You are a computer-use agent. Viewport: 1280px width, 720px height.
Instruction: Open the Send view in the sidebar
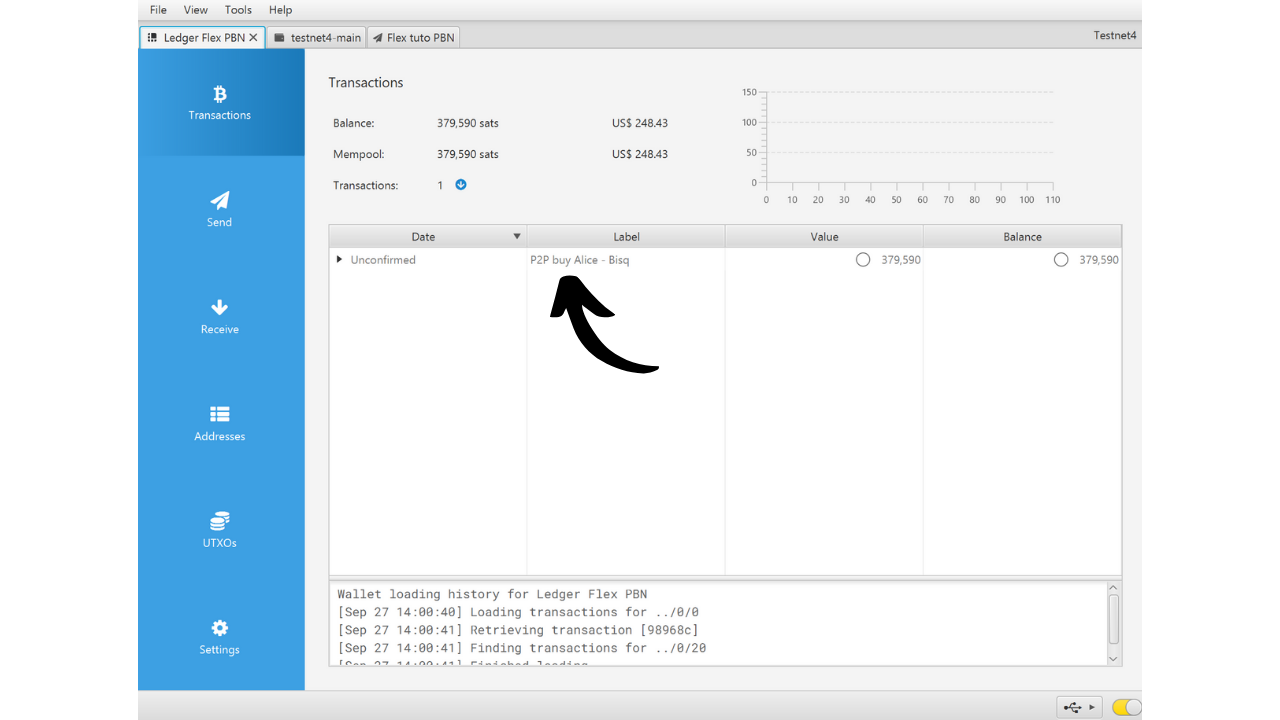220,209
